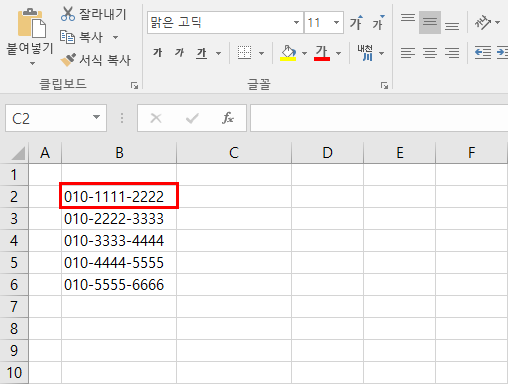Screen dimensions: 508x384
Task: Toggle underline 가 formatting
Action: coord(201,53)
